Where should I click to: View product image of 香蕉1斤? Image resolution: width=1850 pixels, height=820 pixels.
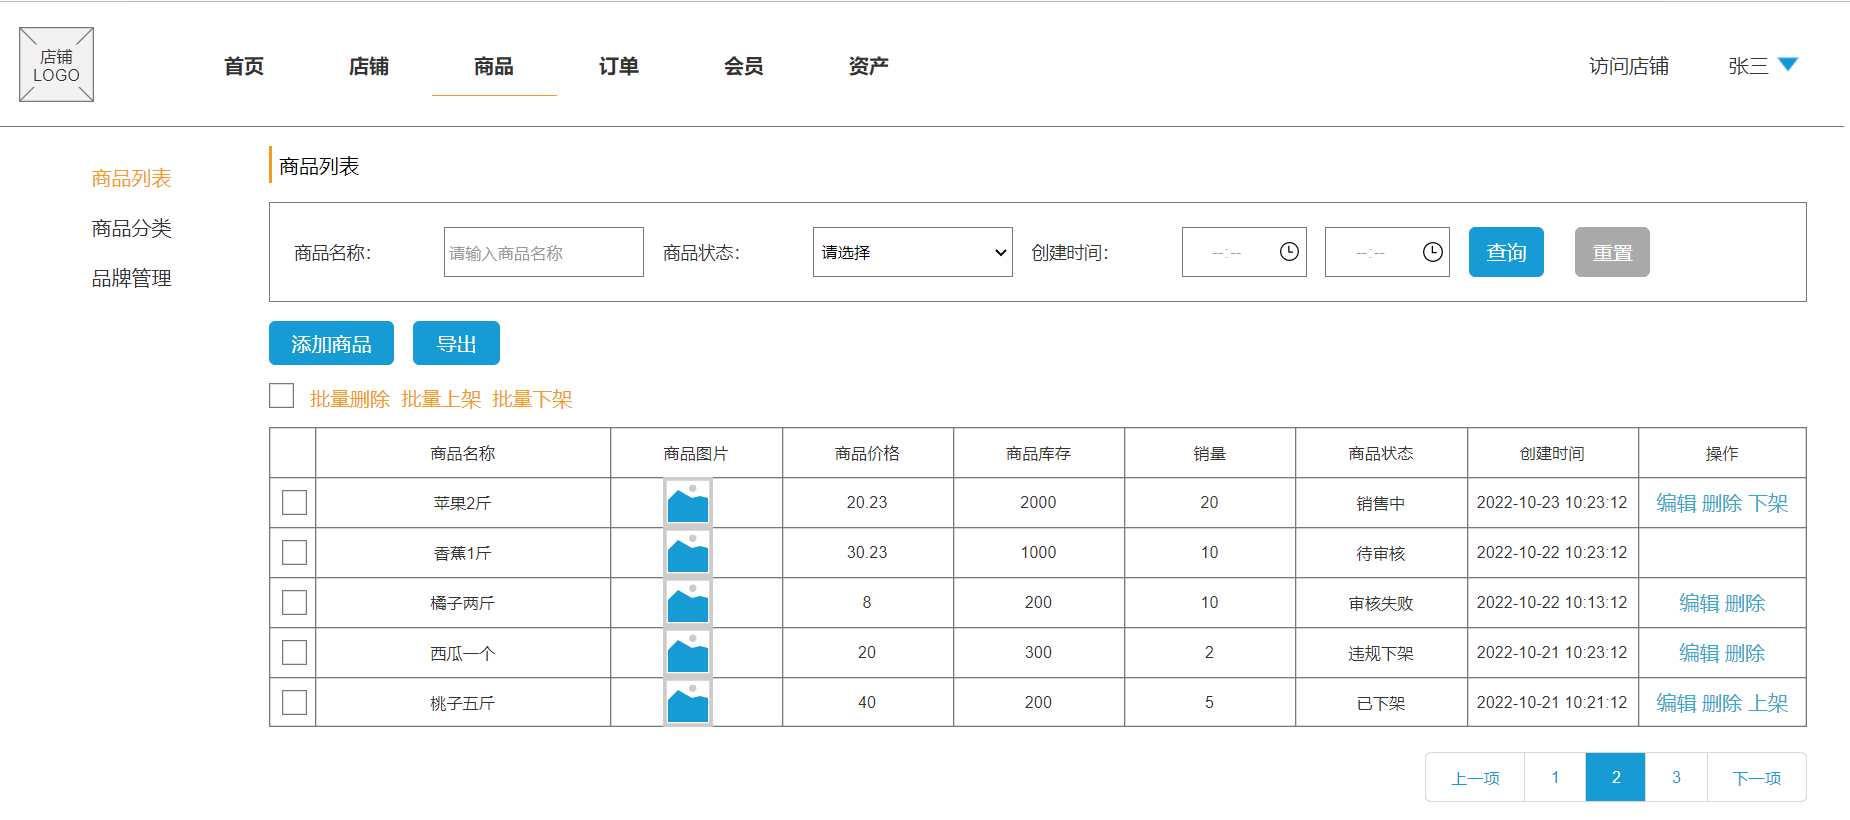tap(688, 553)
